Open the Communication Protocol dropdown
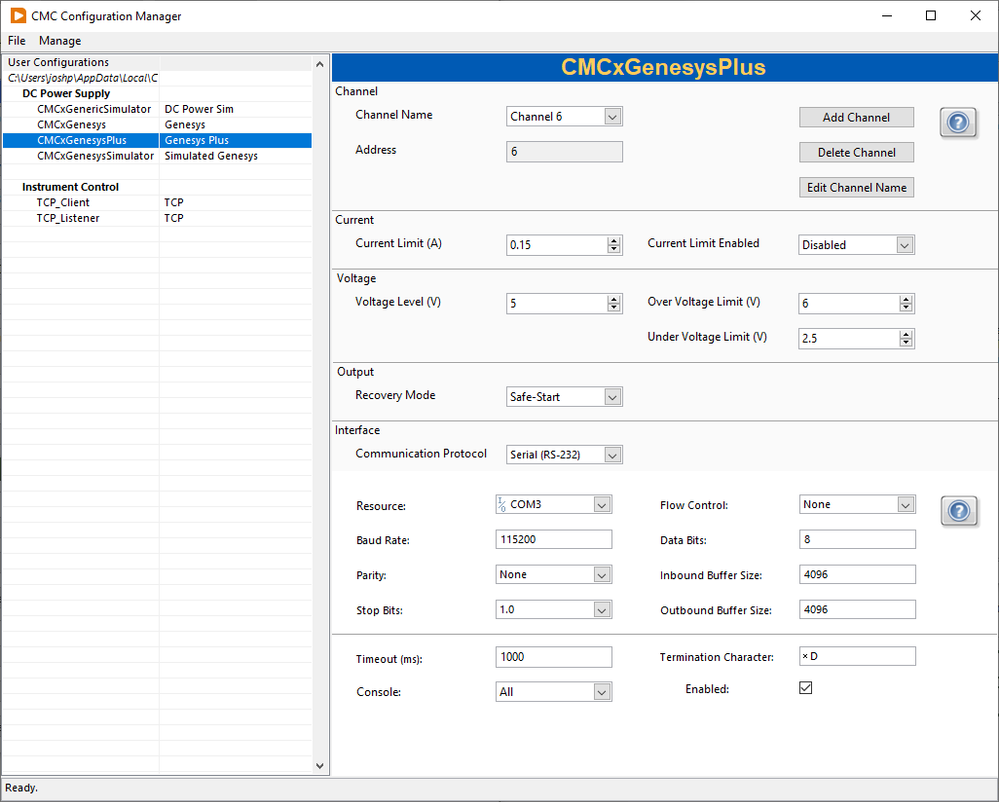The image size is (999, 802). 613,455
